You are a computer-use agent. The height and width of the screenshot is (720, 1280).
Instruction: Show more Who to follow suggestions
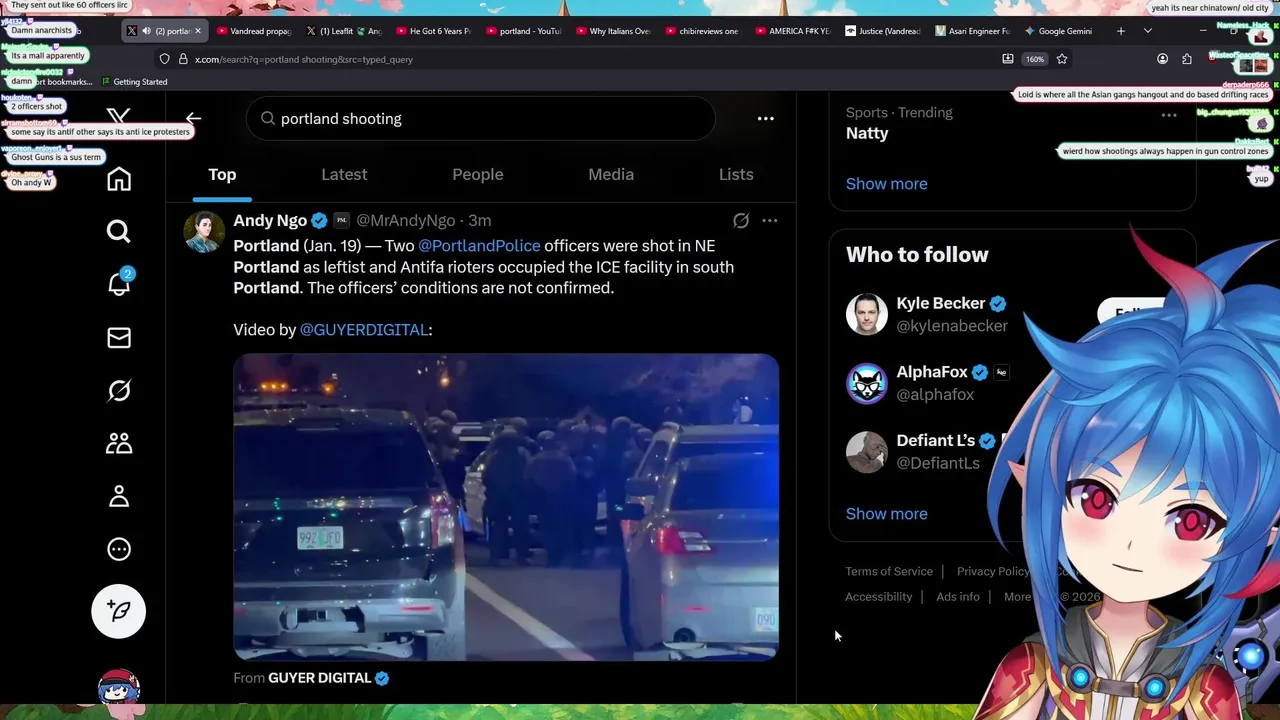887,514
